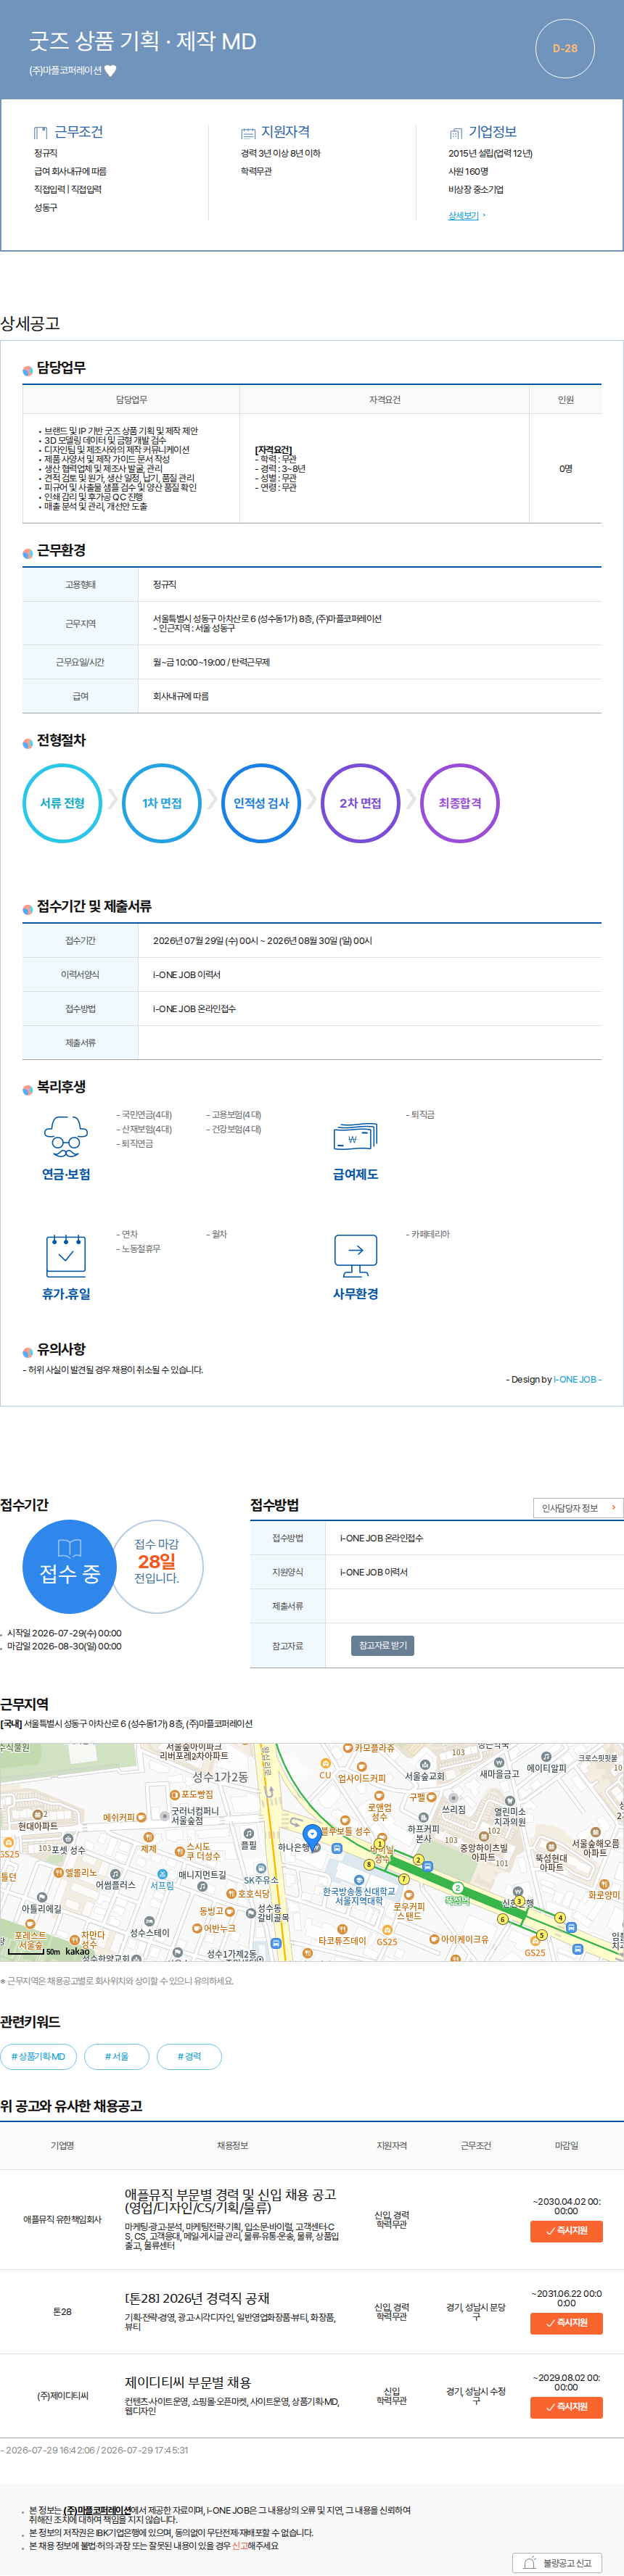624x2576 pixels.
Task: Click the 기업명 column header
Action: point(62,2145)
